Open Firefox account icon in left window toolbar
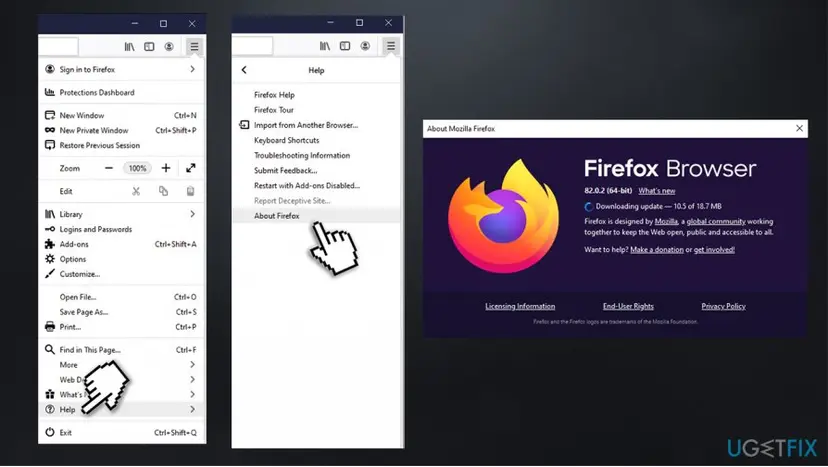The image size is (828, 467). 169,47
